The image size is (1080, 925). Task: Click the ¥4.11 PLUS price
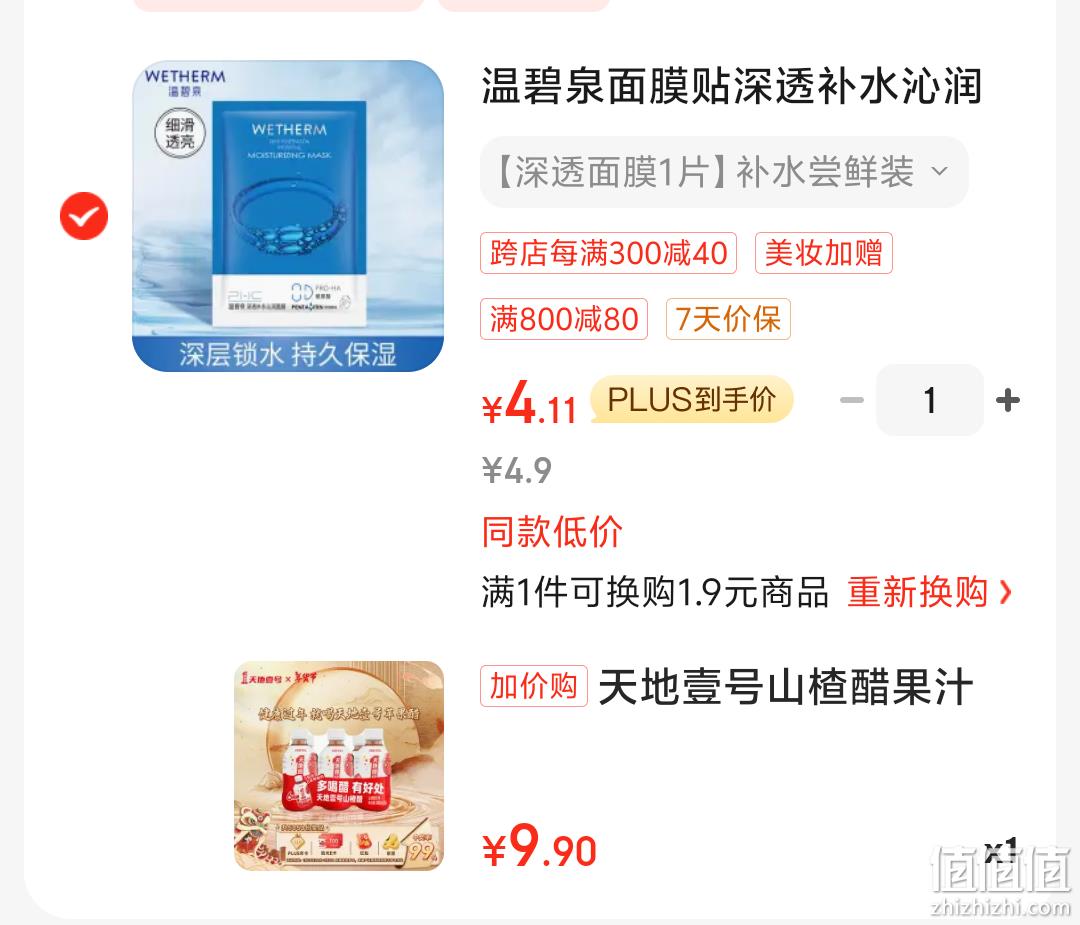(529, 404)
